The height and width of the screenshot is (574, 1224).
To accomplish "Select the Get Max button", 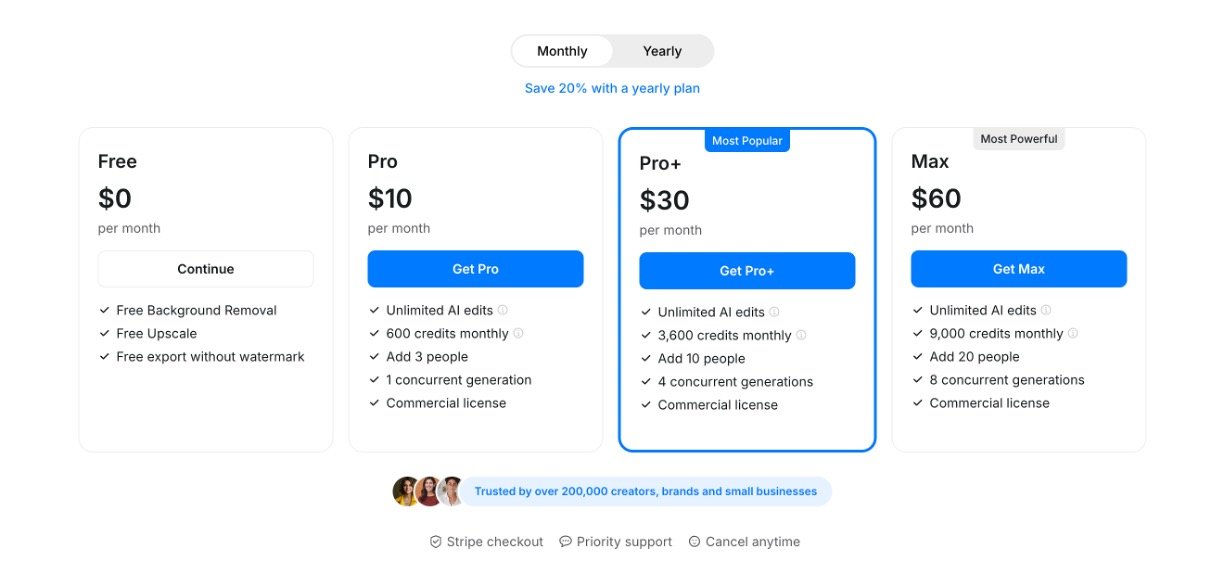I will 1018,269.
